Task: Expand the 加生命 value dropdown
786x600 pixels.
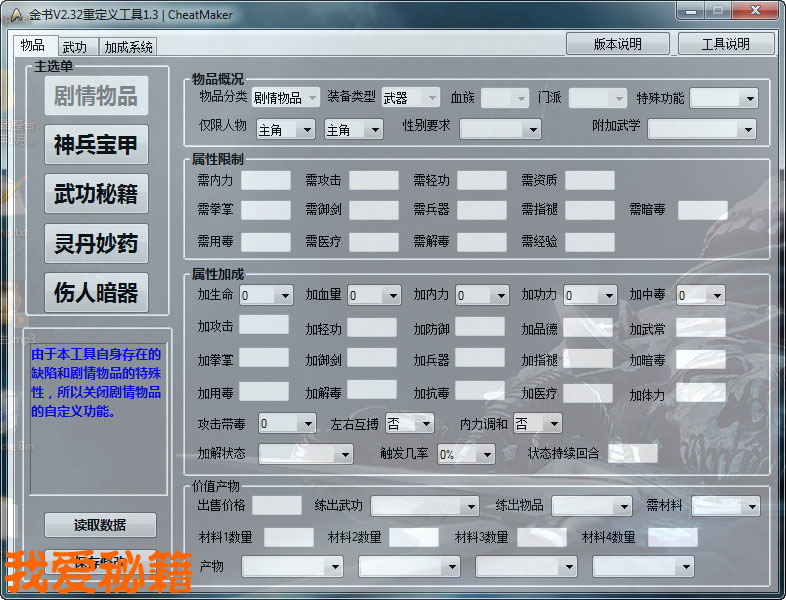Action: point(266,295)
